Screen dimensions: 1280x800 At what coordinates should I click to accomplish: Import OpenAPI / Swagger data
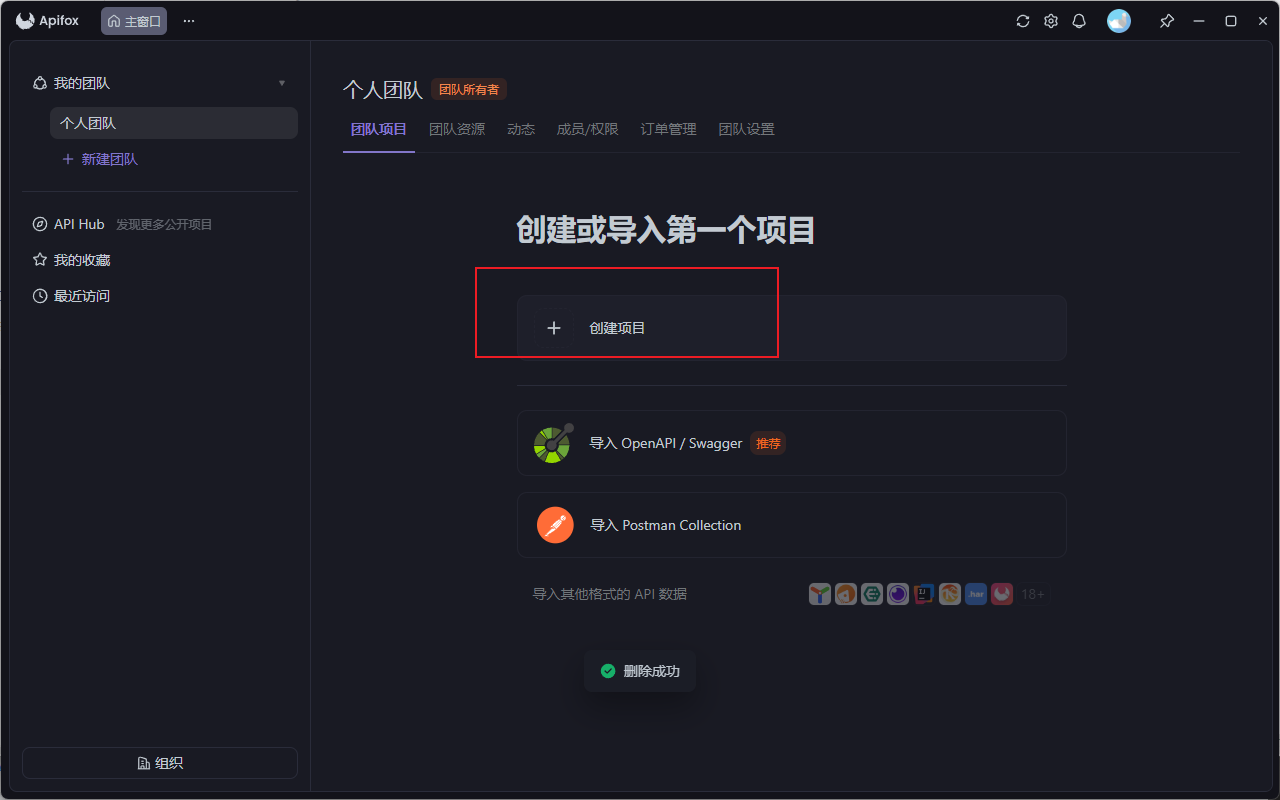[792, 443]
